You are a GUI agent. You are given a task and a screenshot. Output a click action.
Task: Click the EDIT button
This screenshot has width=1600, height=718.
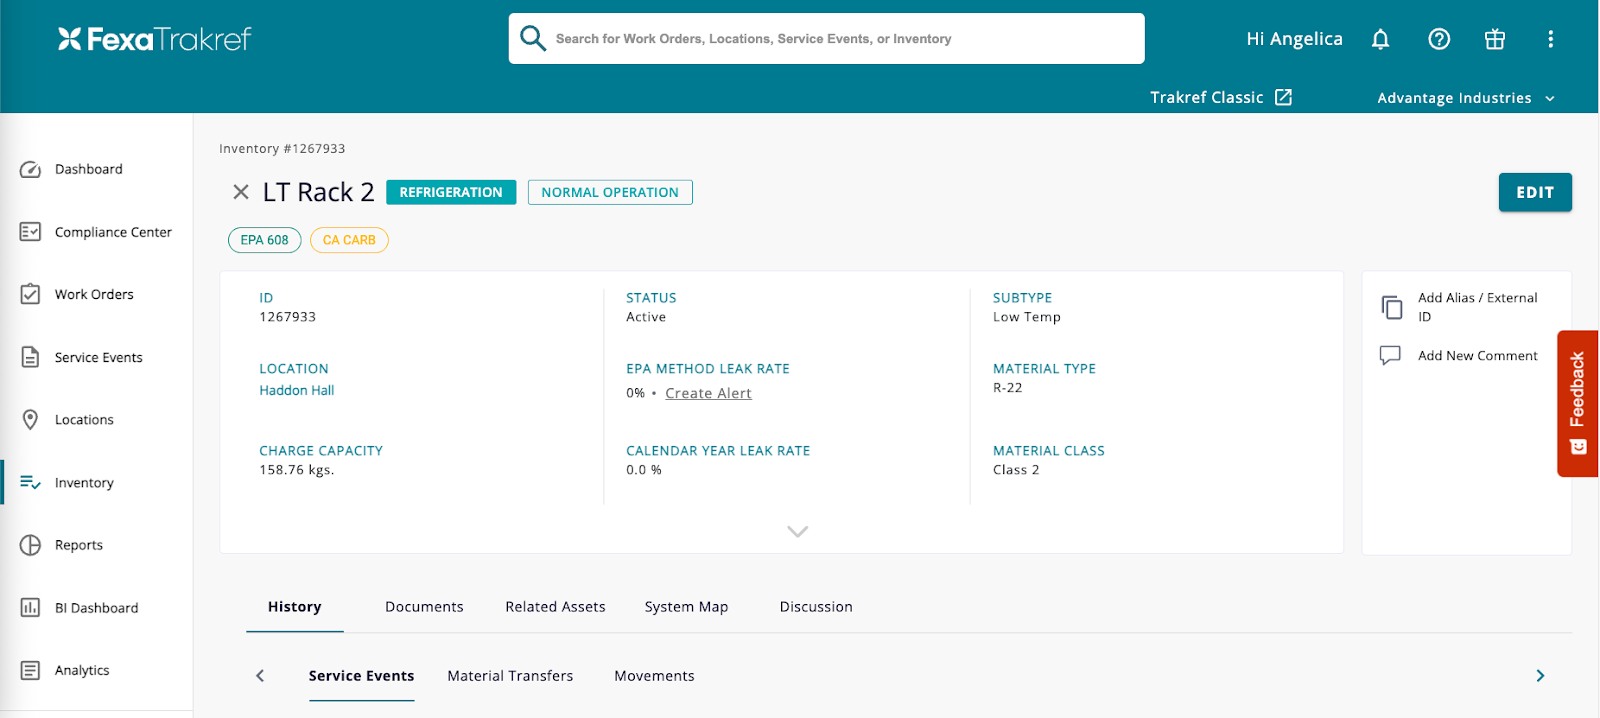[x=1535, y=192]
